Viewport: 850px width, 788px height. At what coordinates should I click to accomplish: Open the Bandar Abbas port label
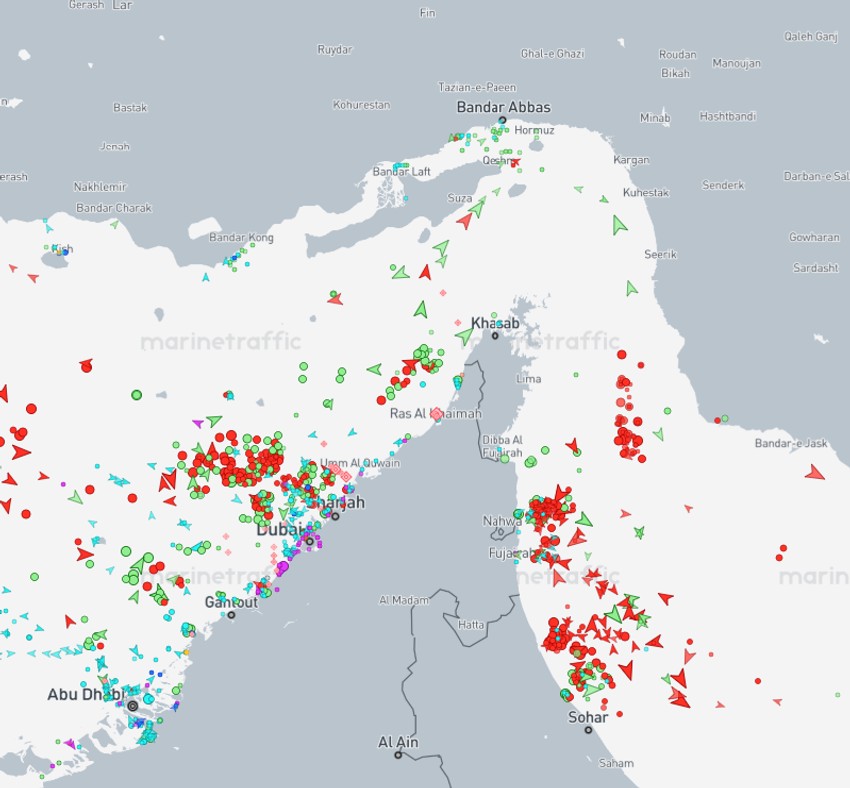[x=505, y=105]
